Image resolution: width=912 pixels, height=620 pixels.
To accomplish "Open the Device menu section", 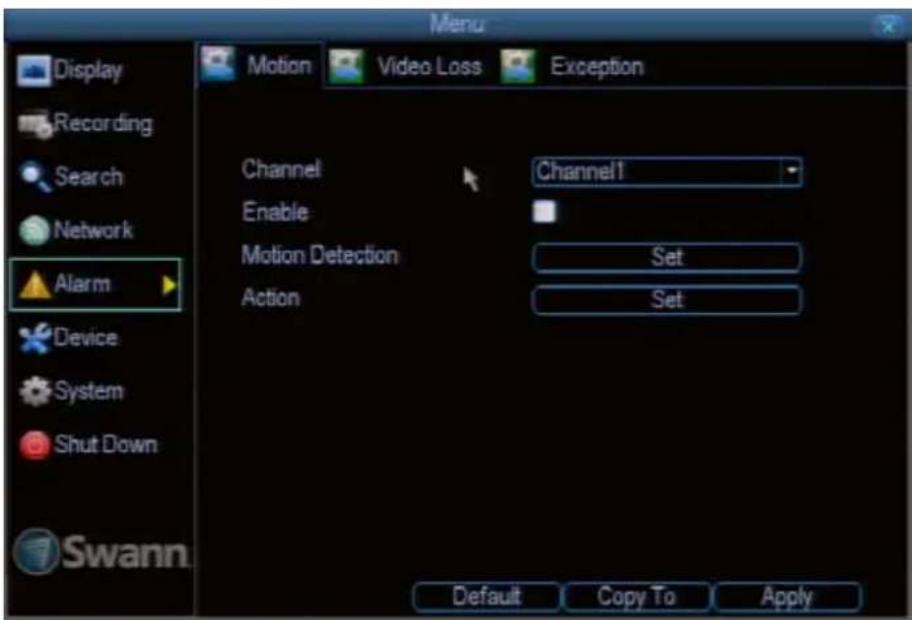I will [x=69, y=338].
